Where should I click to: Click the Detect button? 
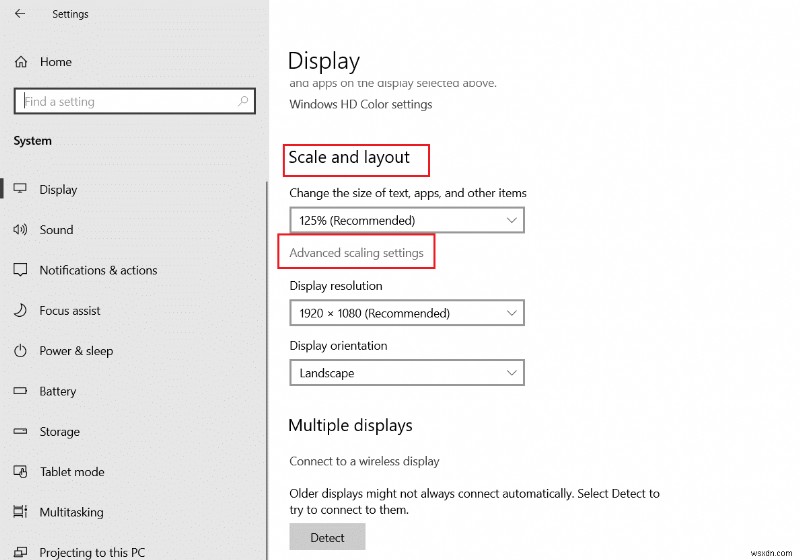click(327, 537)
